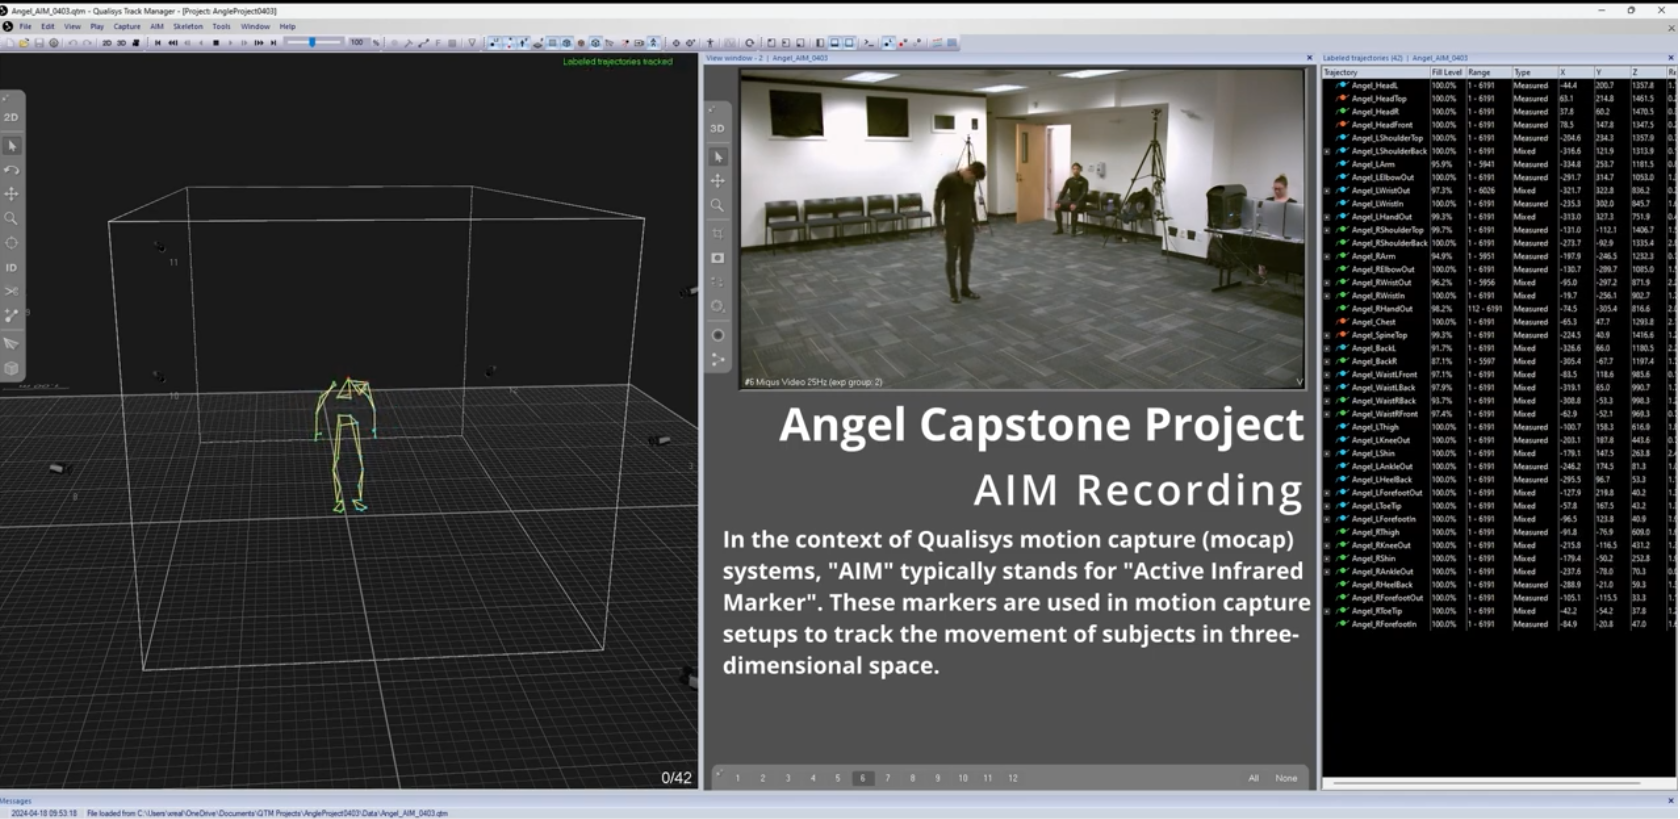Open the Capture menu

[x=126, y=27]
